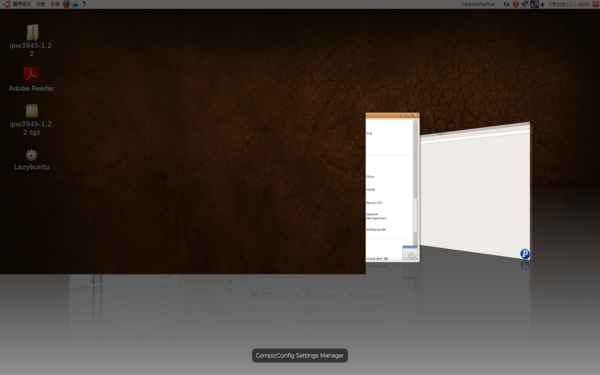Viewport: 600px width, 375px height.
Task: Click the Workarounds entry in CompizConfig window
Action: tap(376, 230)
